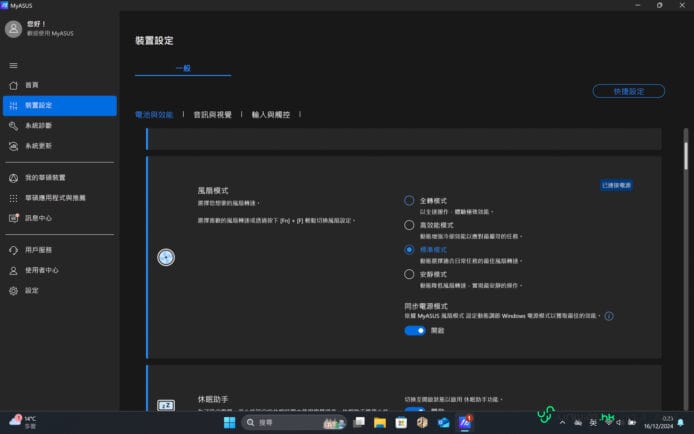Select 高效能模式 fan mode radio button
694x434 pixels.
[409, 226]
